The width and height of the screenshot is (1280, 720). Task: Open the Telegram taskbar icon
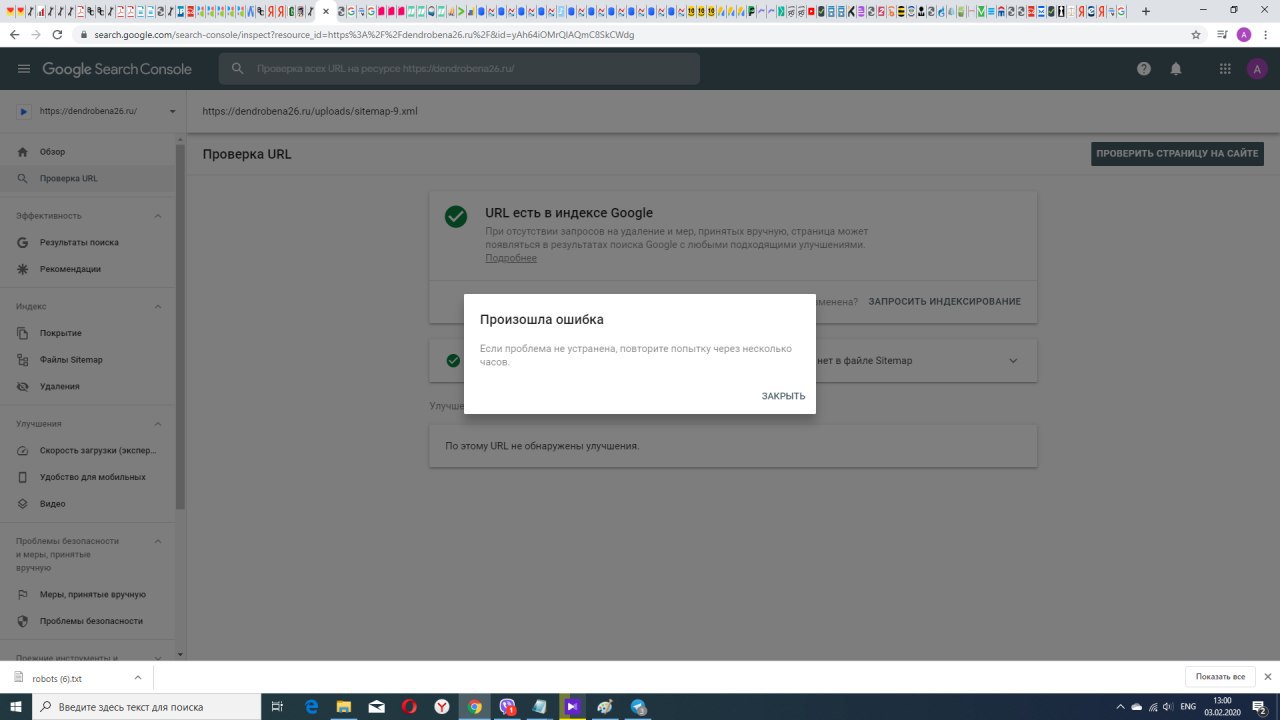(638, 707)
